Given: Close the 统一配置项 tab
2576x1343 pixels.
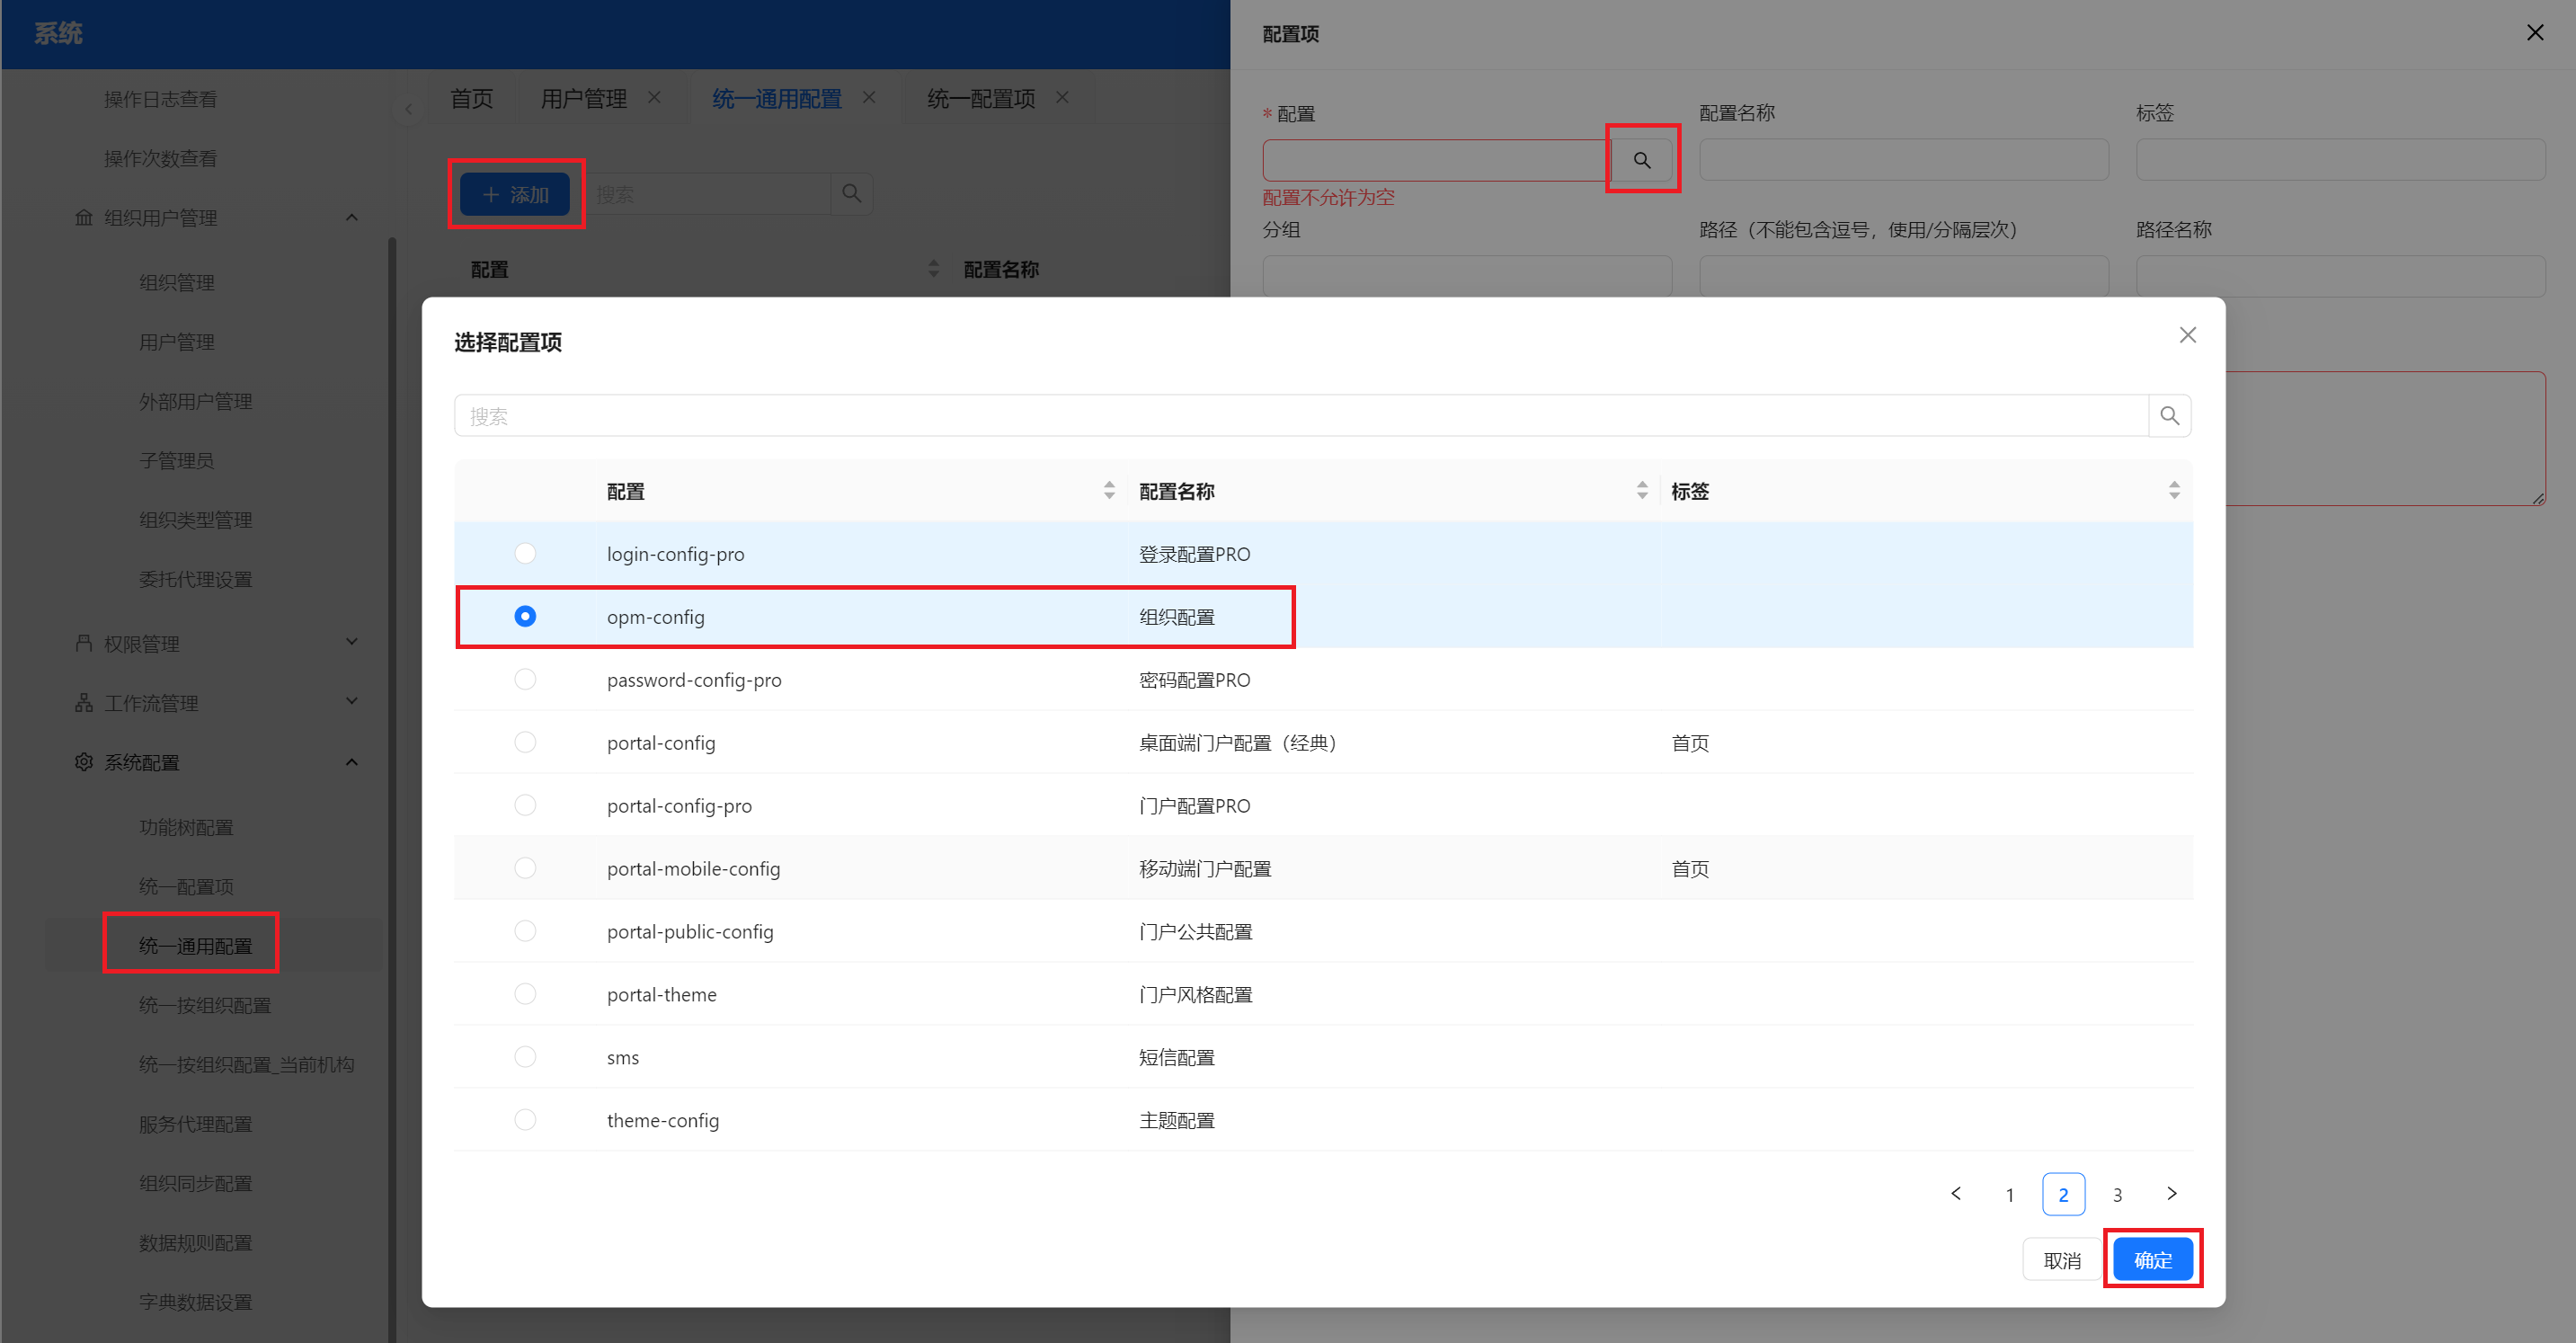Looking at the screenshot, I should point(1062,98).
